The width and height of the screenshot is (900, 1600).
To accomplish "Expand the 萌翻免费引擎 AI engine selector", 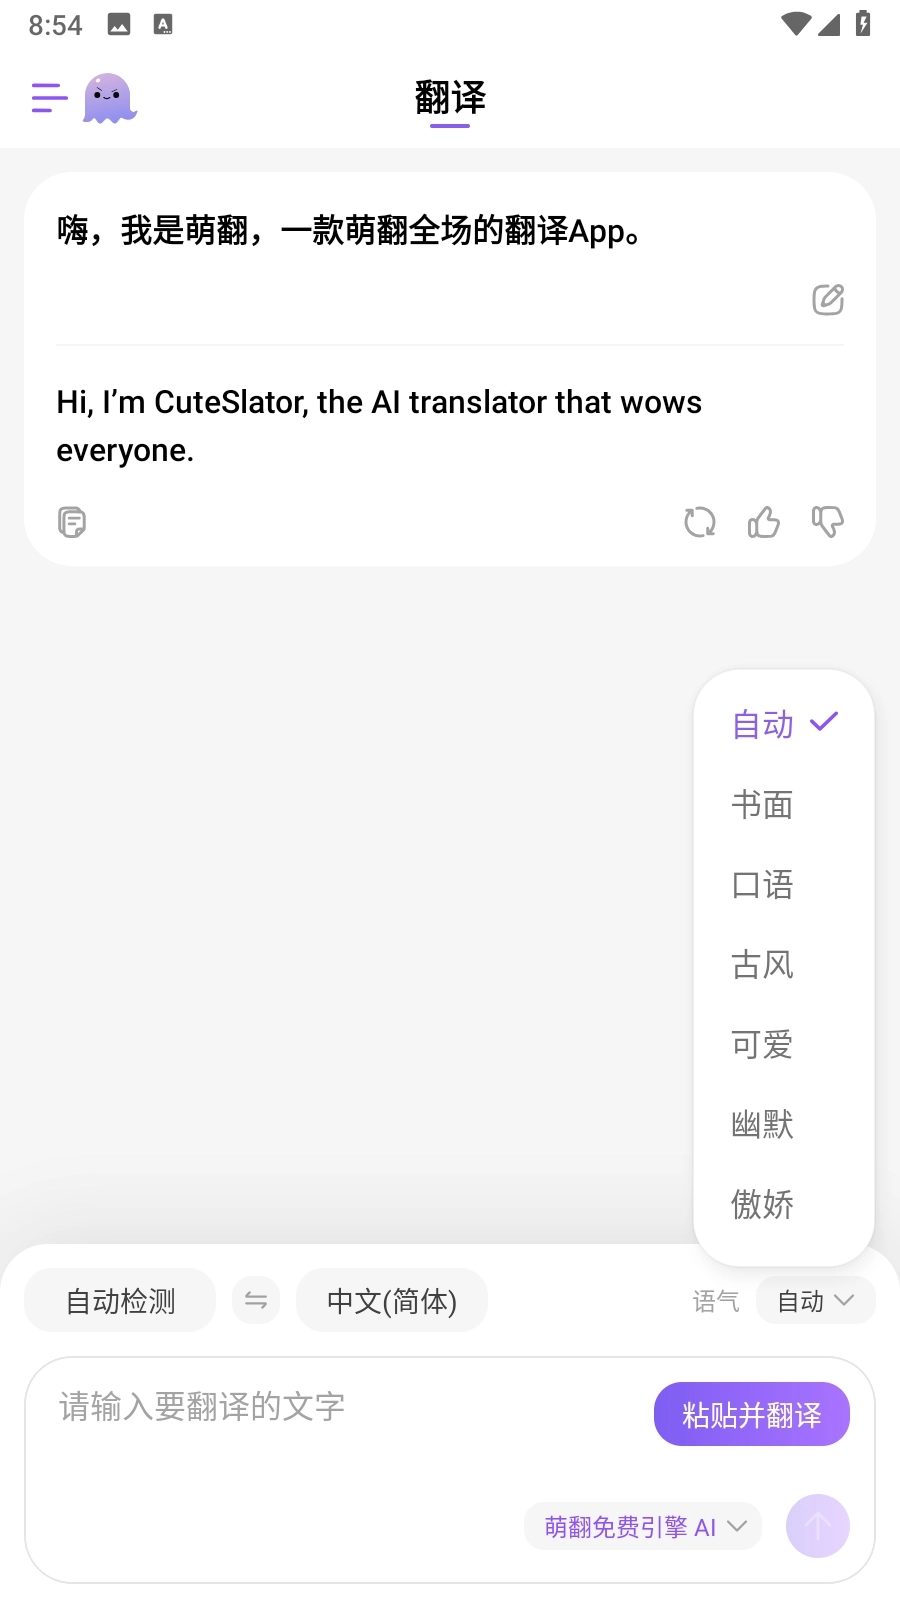I will point(642,1526).
